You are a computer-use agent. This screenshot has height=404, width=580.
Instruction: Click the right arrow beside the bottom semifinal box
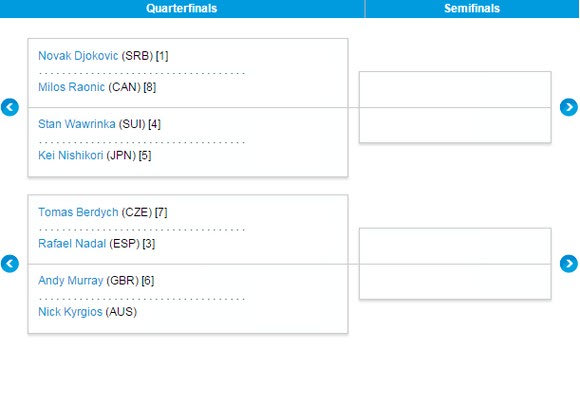(569, 264)
